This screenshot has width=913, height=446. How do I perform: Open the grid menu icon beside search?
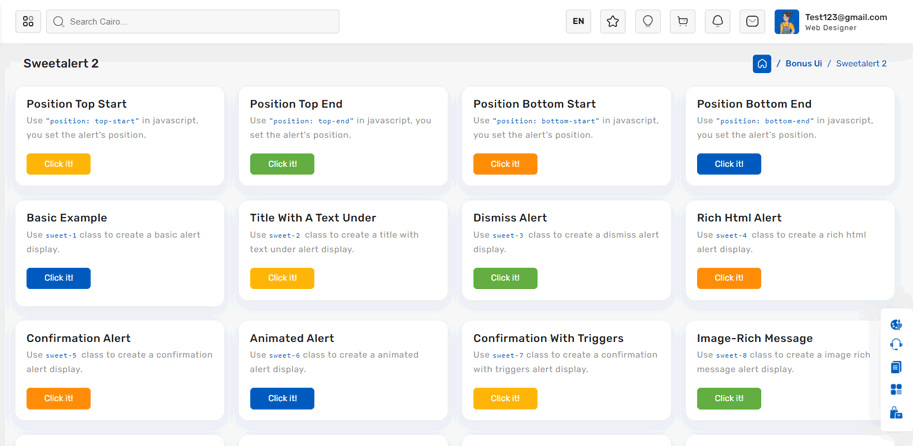point(28,22)
